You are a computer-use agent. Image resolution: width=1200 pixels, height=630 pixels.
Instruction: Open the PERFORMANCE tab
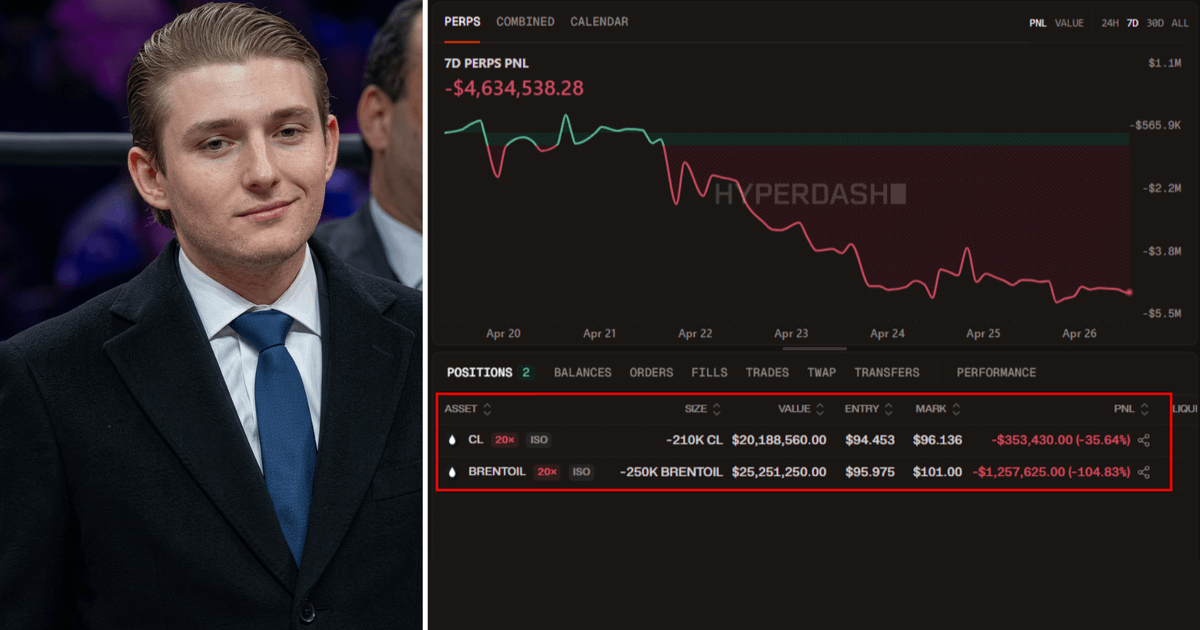click(x=996, y=372)
